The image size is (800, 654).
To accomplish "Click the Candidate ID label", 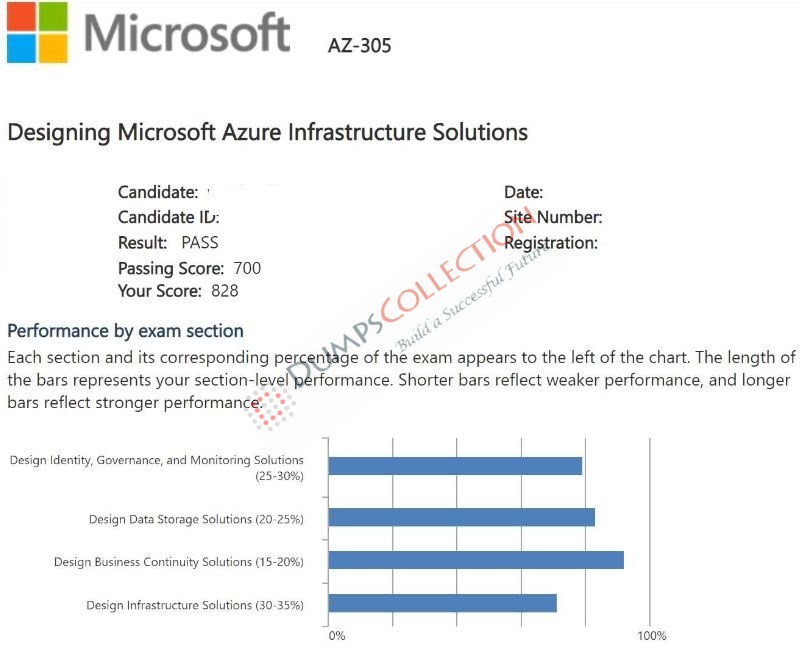I will click(168, 217).
